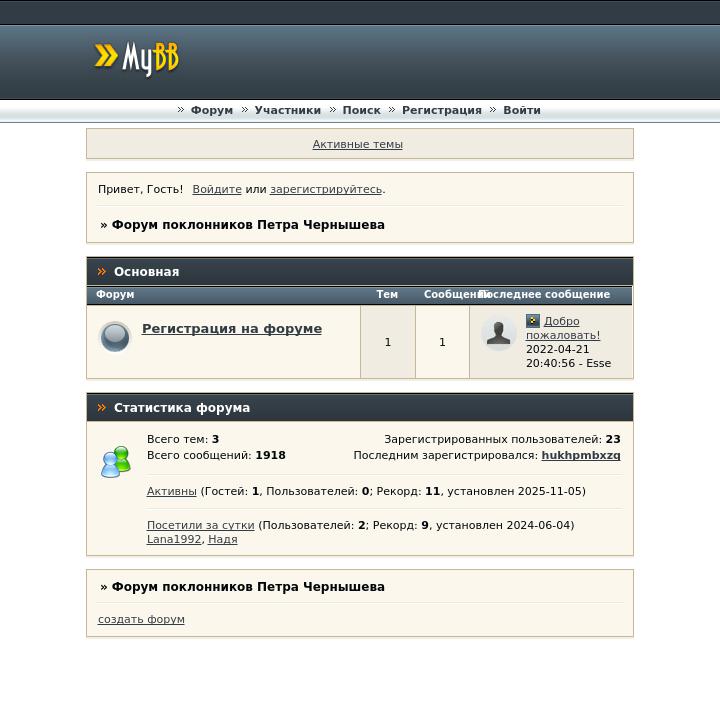
Task: Open the Участники menu item
Action: [x=287, y=110]
